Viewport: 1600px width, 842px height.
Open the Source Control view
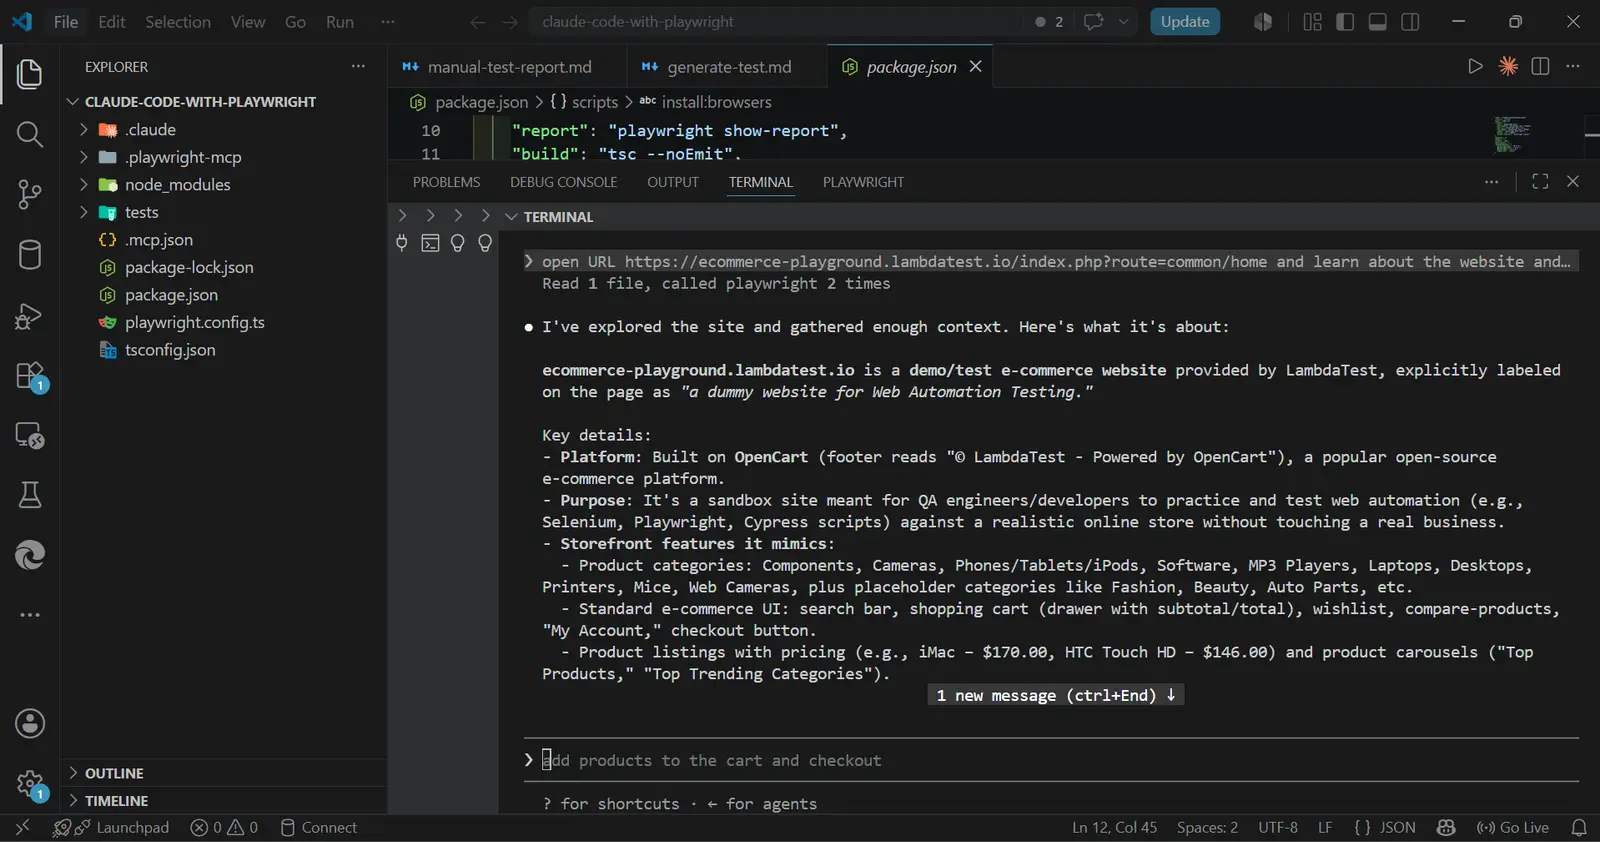click(x=30, y=194)
